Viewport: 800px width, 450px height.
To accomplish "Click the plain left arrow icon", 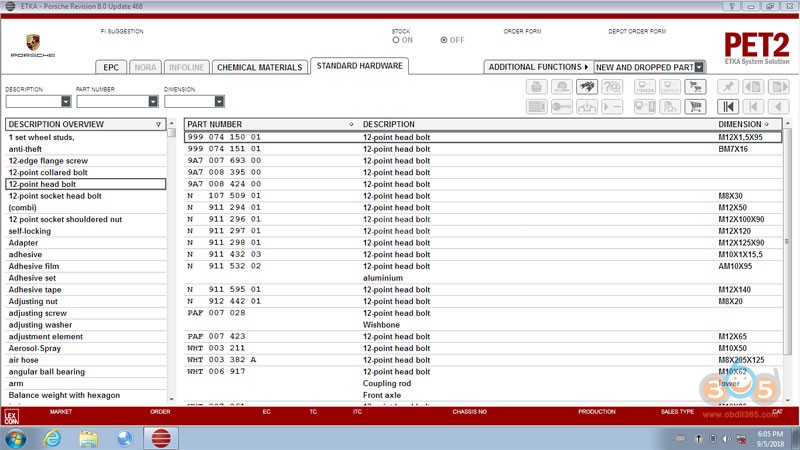I will pyautogui.click(x=779, y=107).
